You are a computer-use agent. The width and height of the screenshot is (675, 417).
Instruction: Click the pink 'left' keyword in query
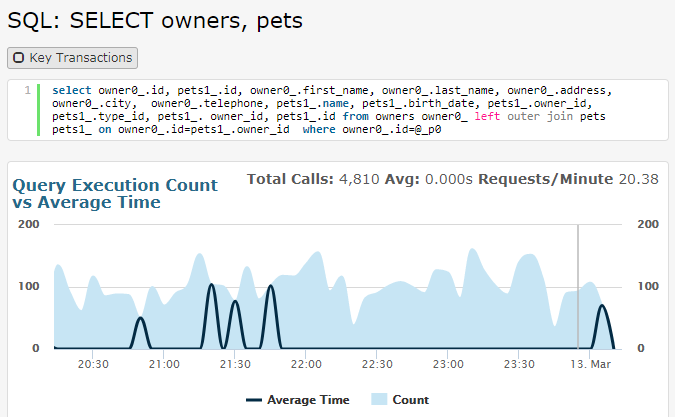pos(487,116)
